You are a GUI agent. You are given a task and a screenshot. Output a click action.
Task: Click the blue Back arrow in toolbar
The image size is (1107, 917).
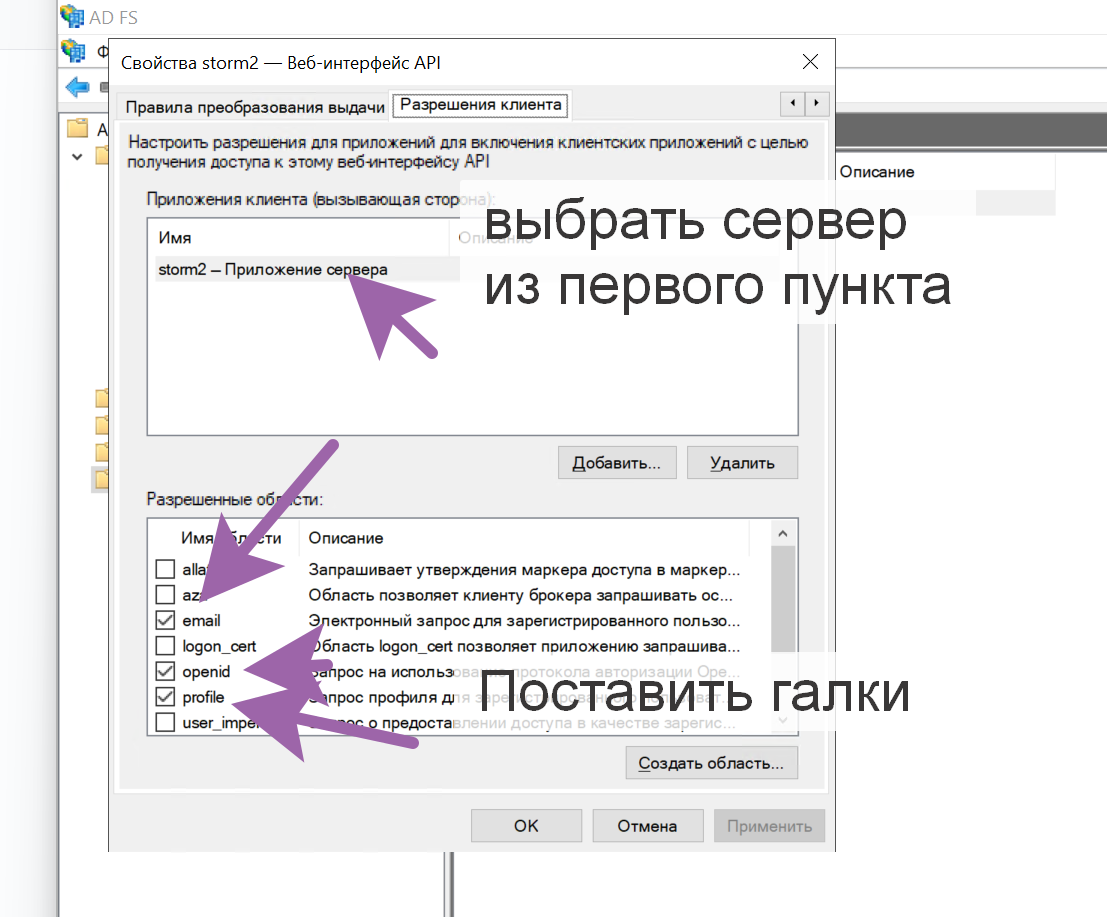[x=77, y=87]
